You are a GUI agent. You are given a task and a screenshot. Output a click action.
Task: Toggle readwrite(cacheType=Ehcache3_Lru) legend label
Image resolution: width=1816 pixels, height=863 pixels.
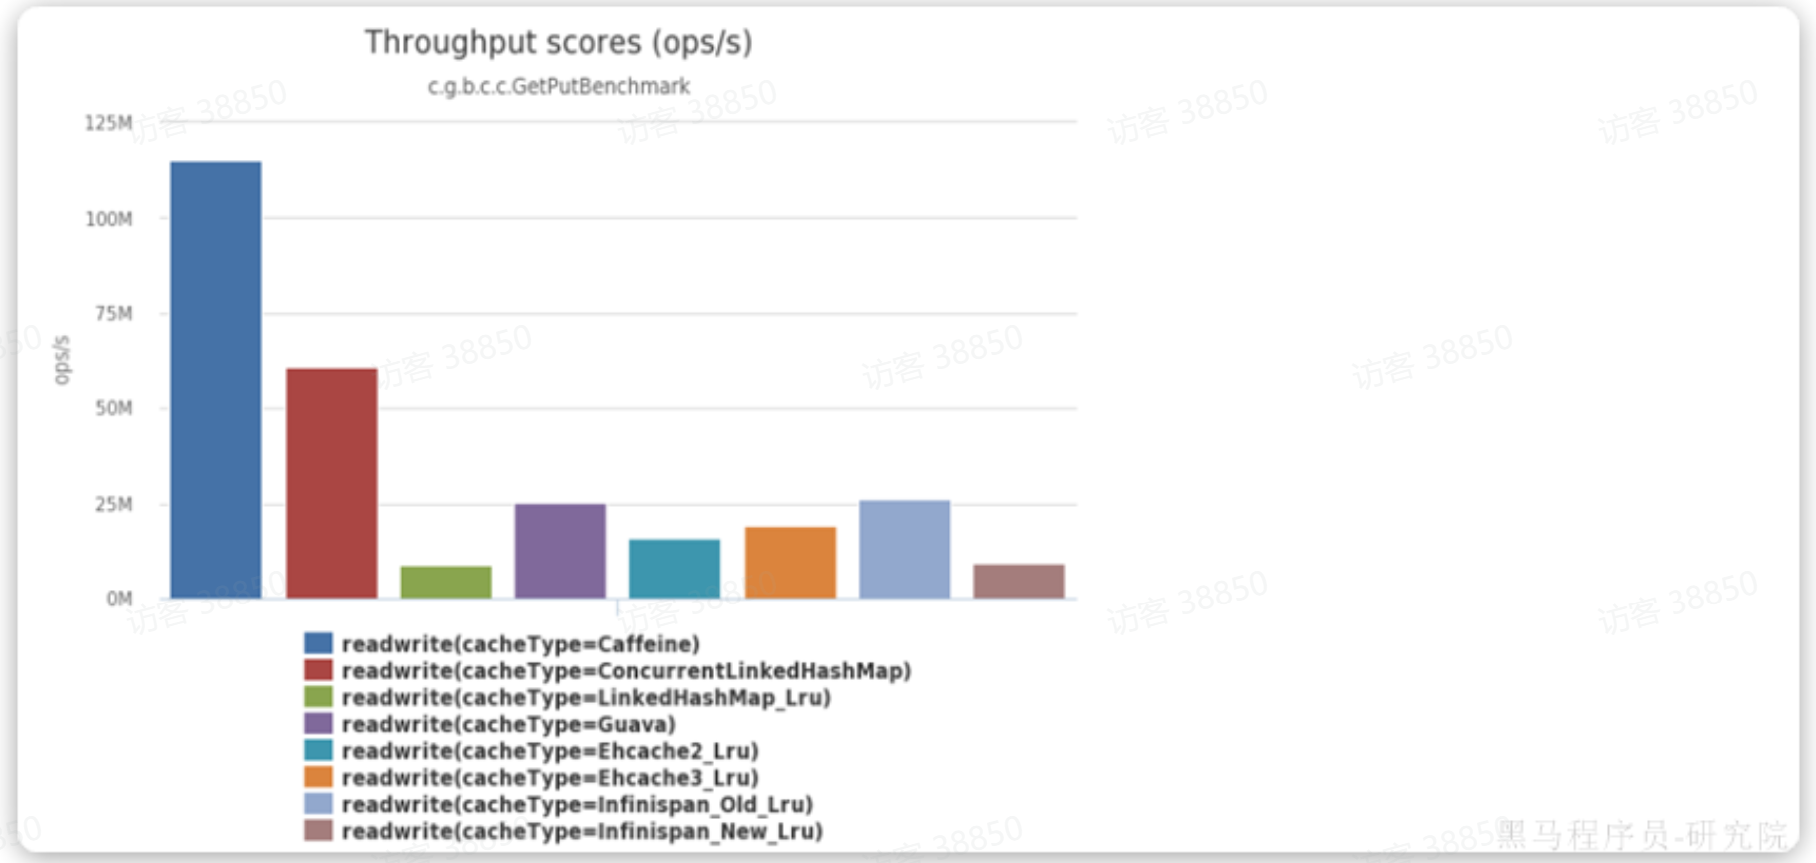pyautogui.click(x=550, y=778)
